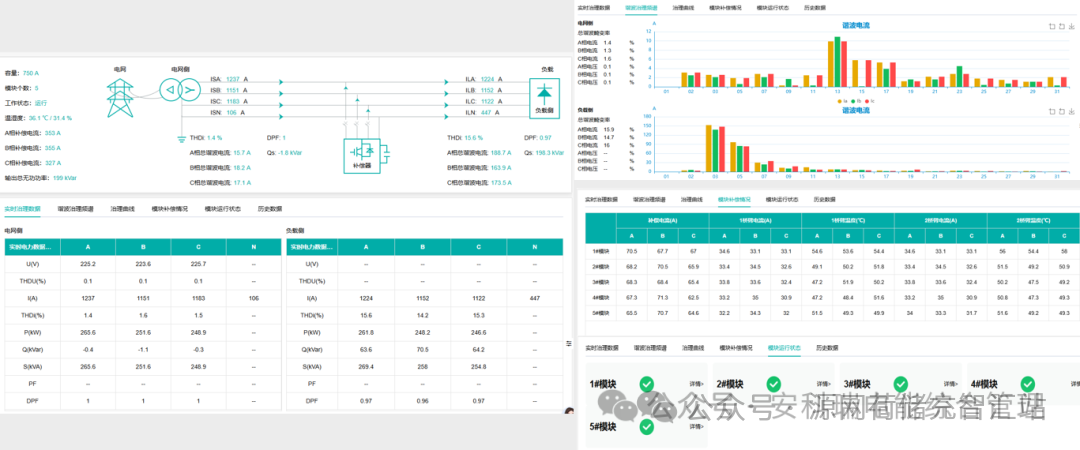Image resolution: width=1080 pixels, height=450 pixels.
Task: Click the ground symbol below the grid lines
Action: pos(182,138)
